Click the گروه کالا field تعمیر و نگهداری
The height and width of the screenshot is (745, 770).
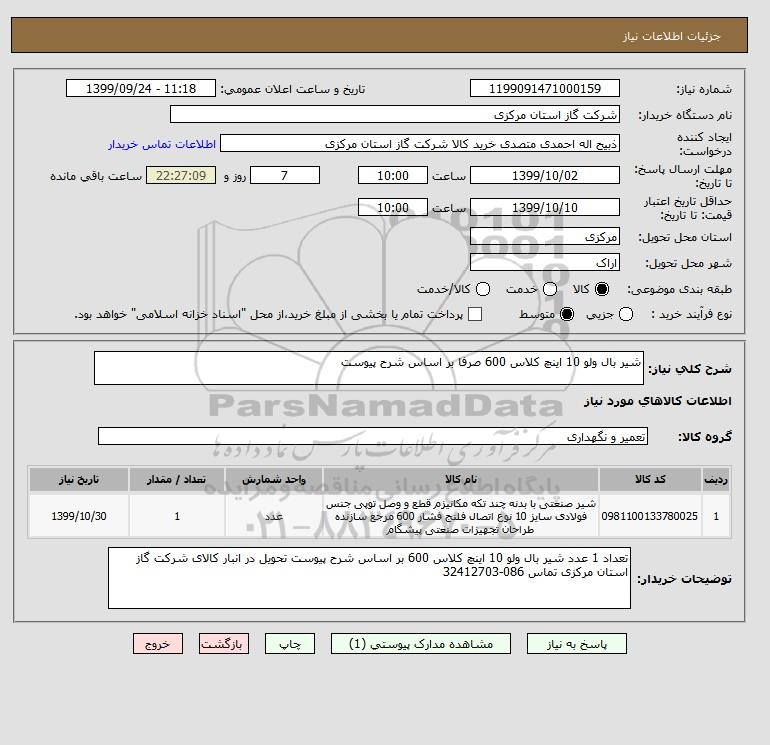point(373,436)
